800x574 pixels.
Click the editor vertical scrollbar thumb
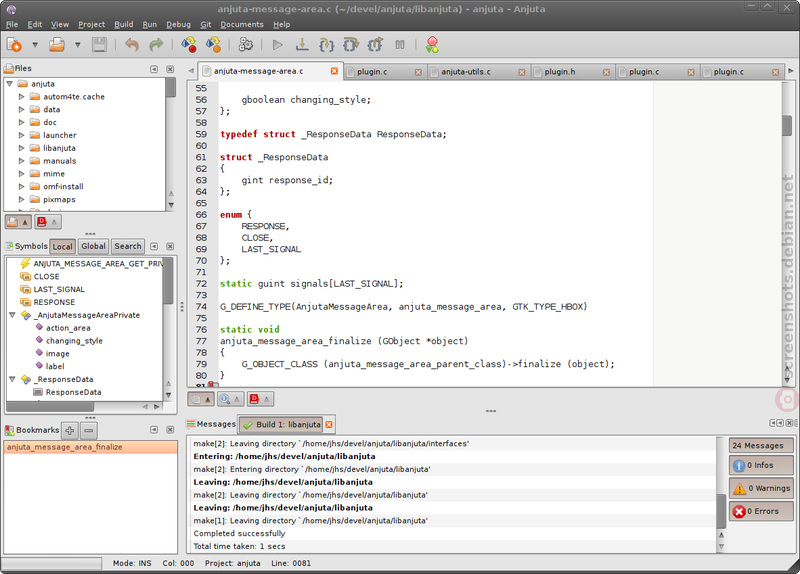[x=787, y=126]
